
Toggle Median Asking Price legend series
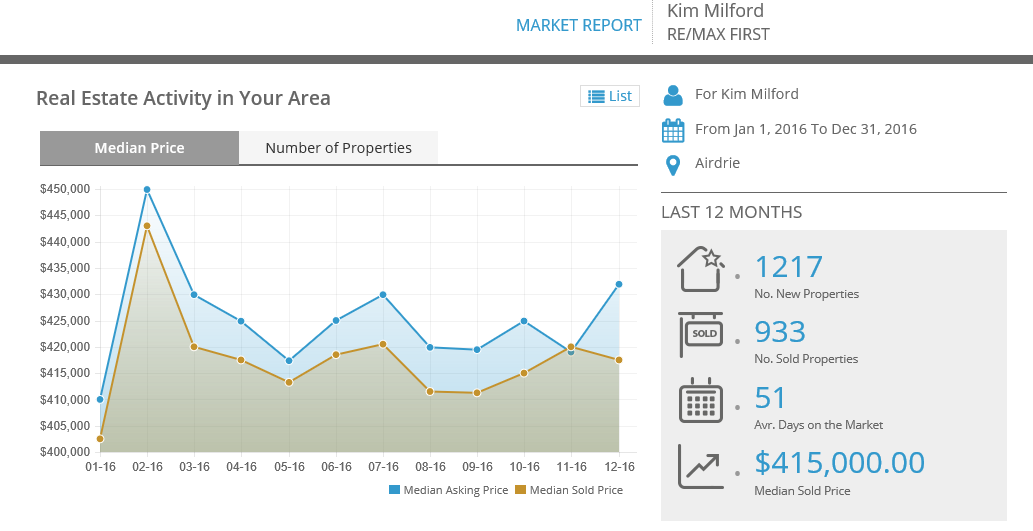[x=455, y=490]
